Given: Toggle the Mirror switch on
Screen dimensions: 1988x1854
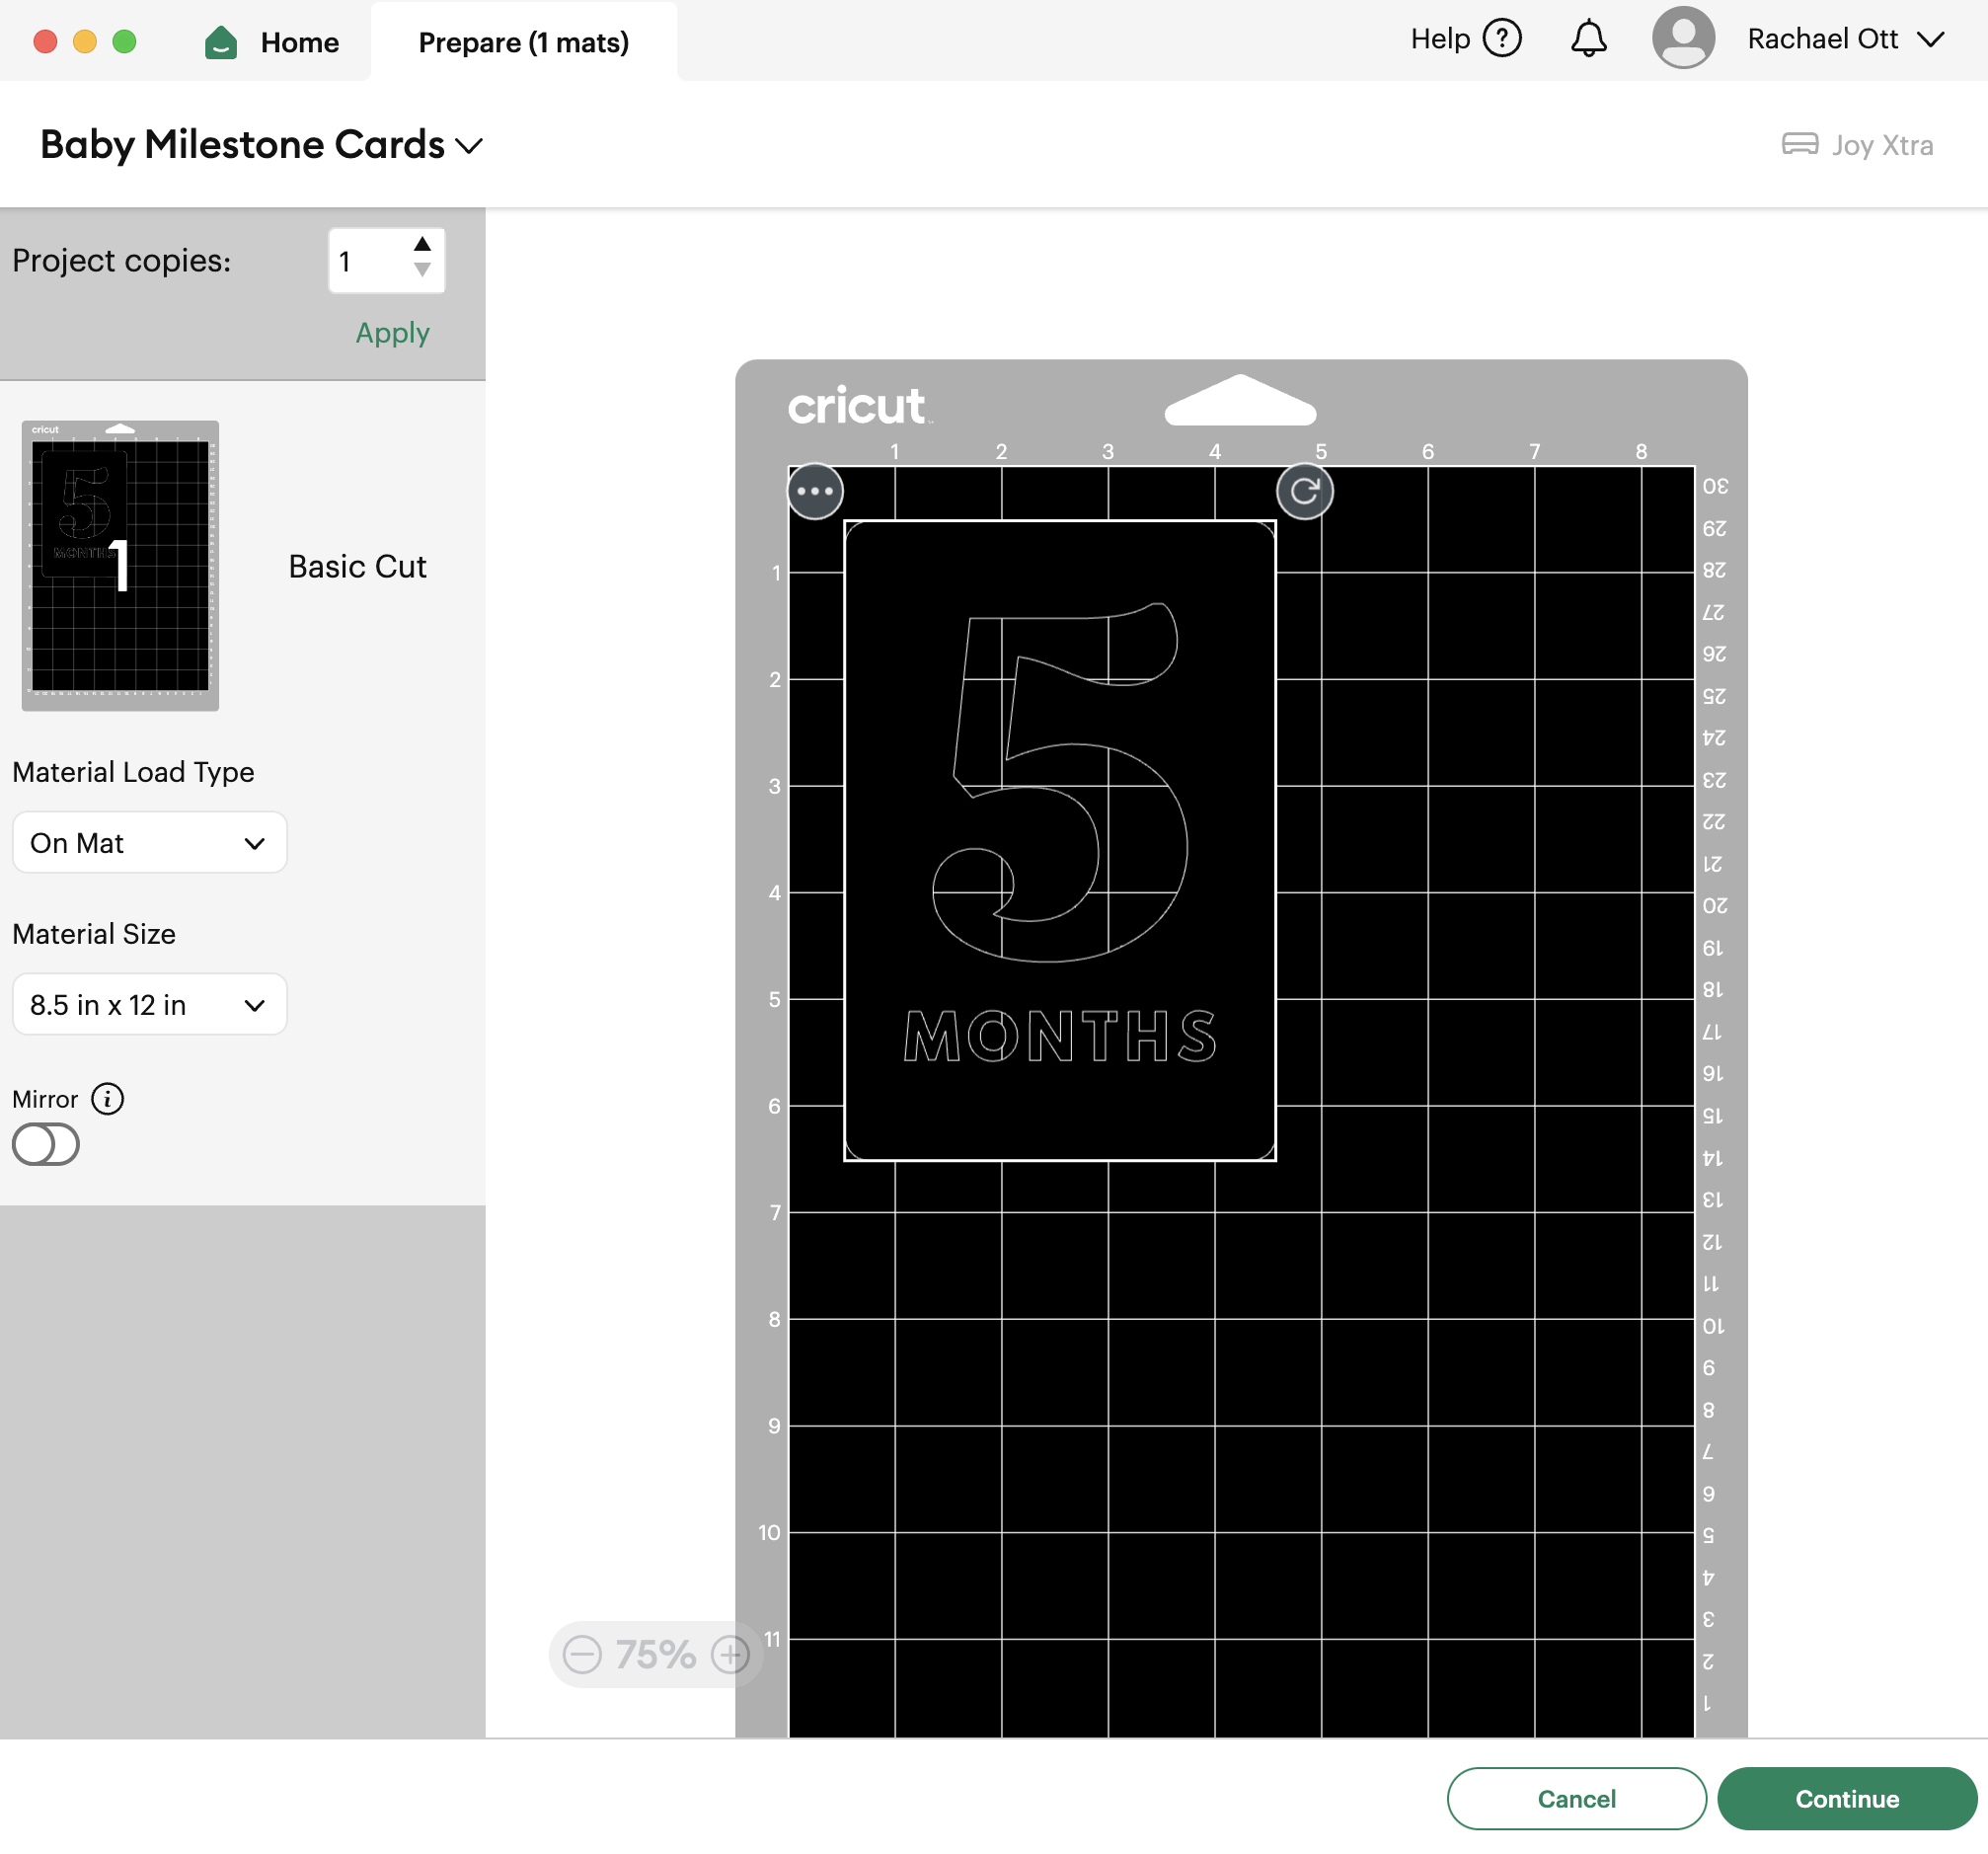Looking at the screenshot, I should (x=46, y=1144).
